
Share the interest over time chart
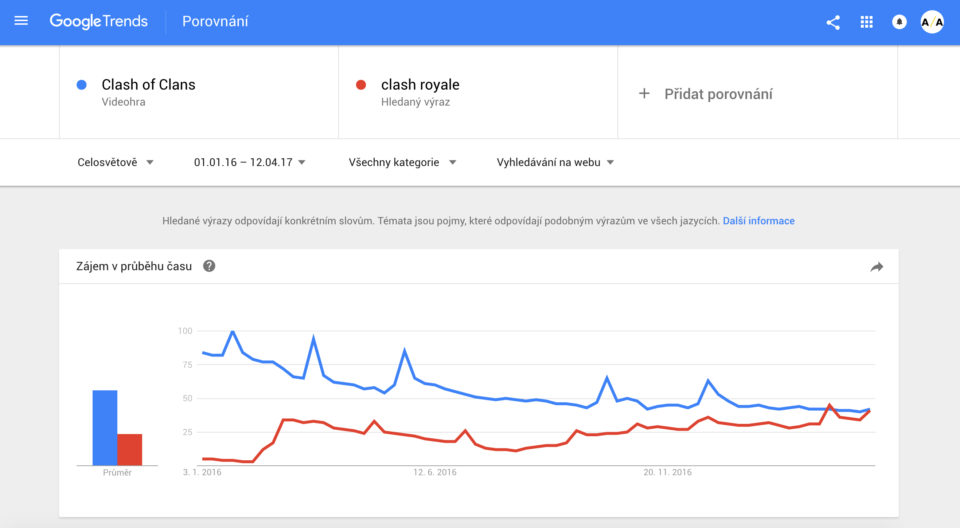(x=877, y=266)
